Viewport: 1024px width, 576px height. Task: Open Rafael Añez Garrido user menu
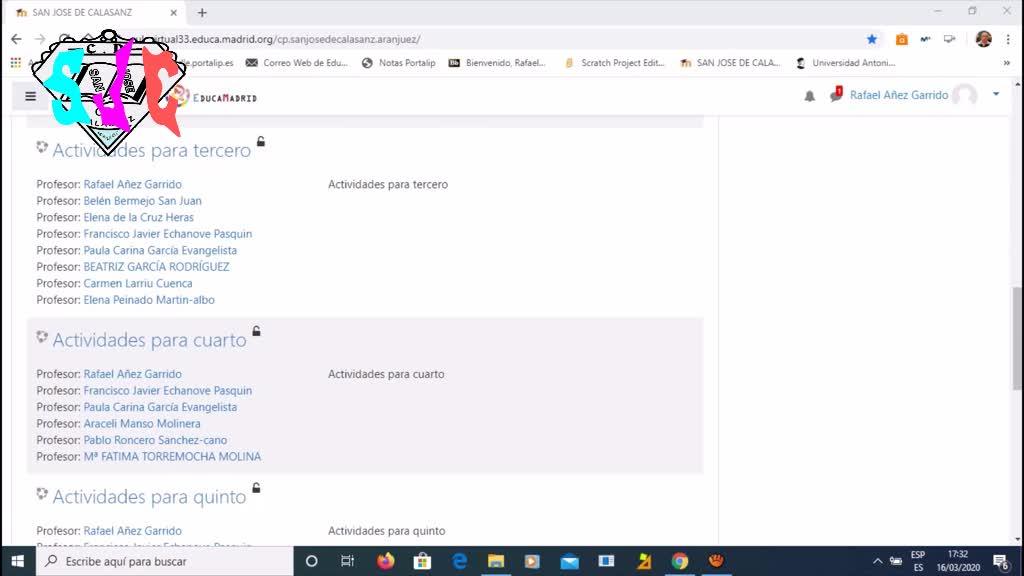pos(899,95)
